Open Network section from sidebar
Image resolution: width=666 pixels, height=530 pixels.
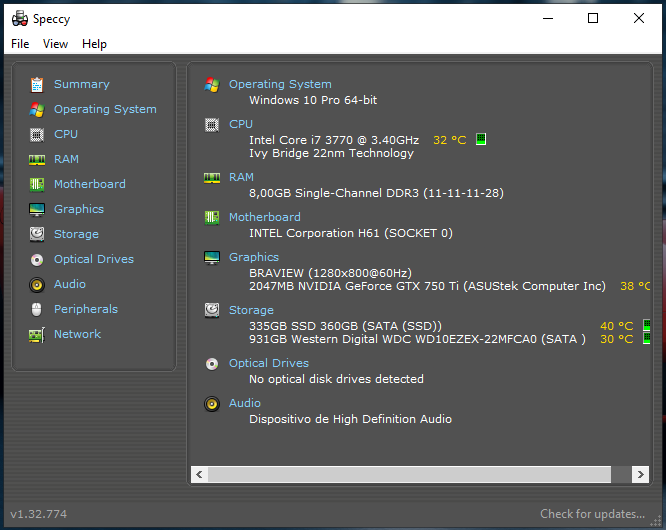tap(77, 334)
